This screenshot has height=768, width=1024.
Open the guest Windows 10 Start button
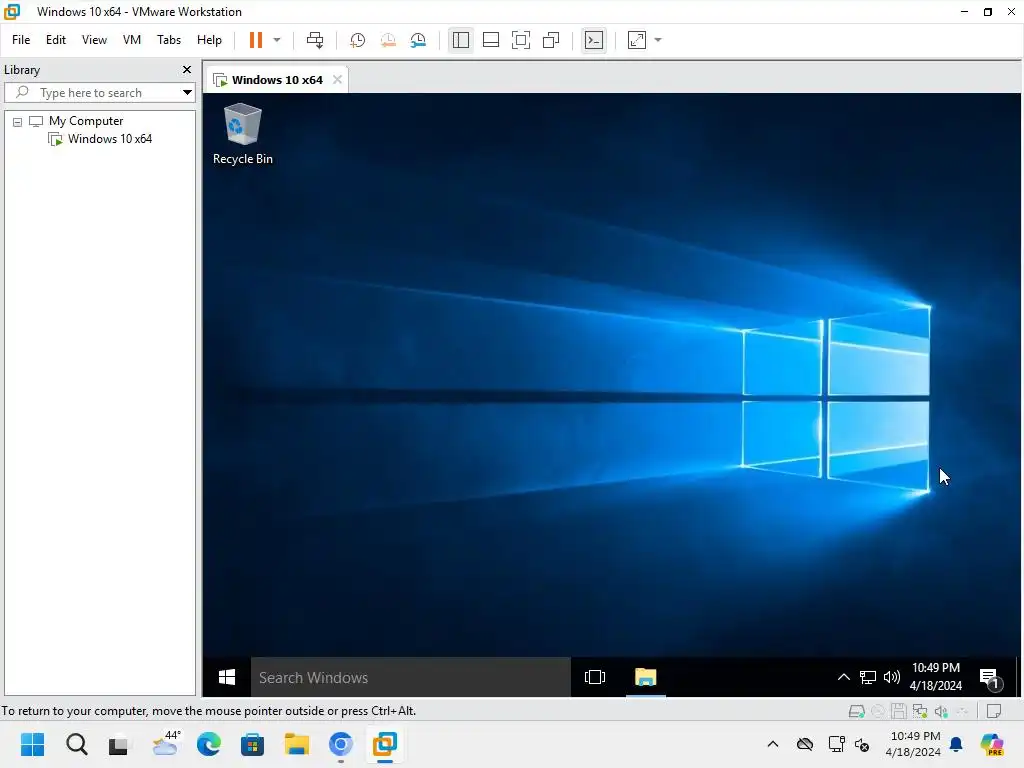[227, 677]
